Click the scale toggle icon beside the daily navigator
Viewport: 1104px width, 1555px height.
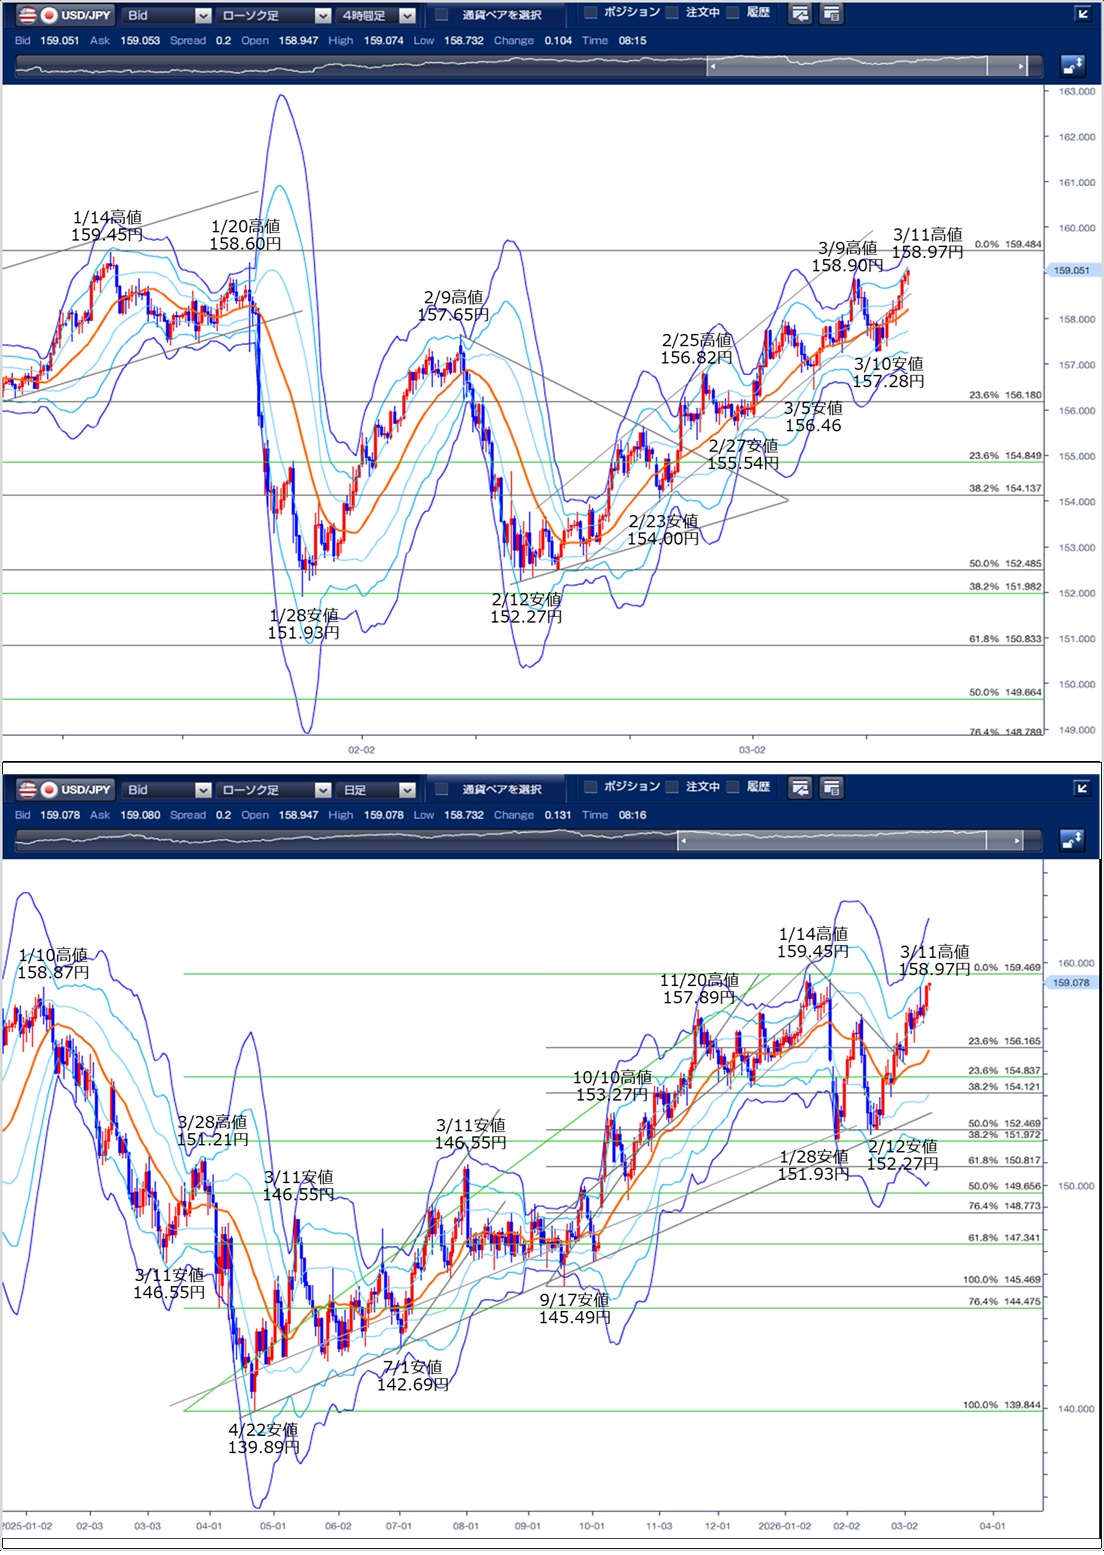point(1072,840)
